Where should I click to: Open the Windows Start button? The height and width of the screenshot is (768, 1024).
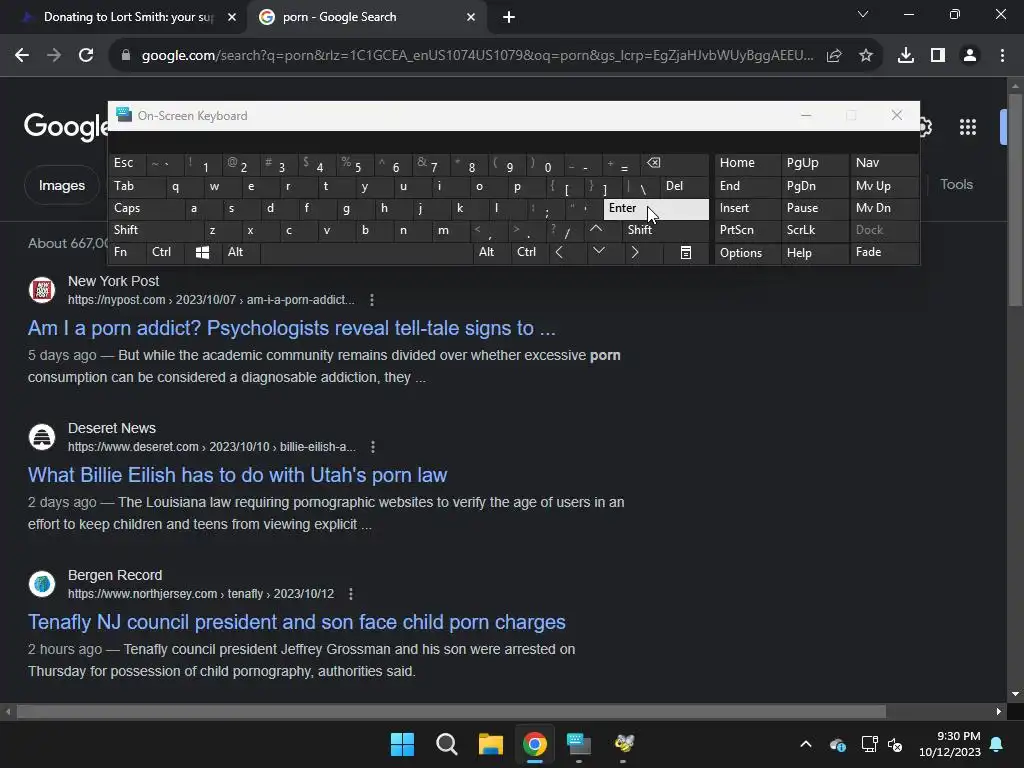tap(402, 744)
